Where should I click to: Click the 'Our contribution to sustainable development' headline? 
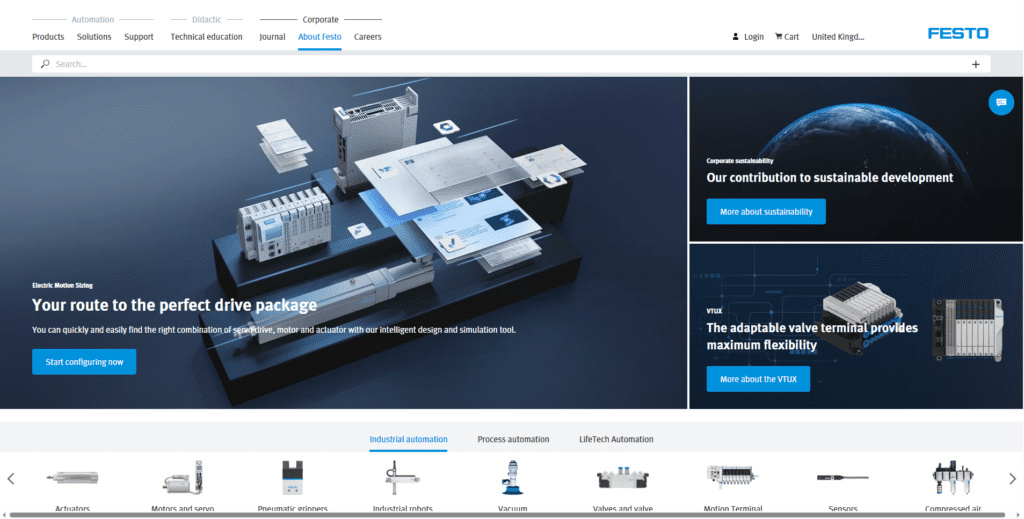829,178
